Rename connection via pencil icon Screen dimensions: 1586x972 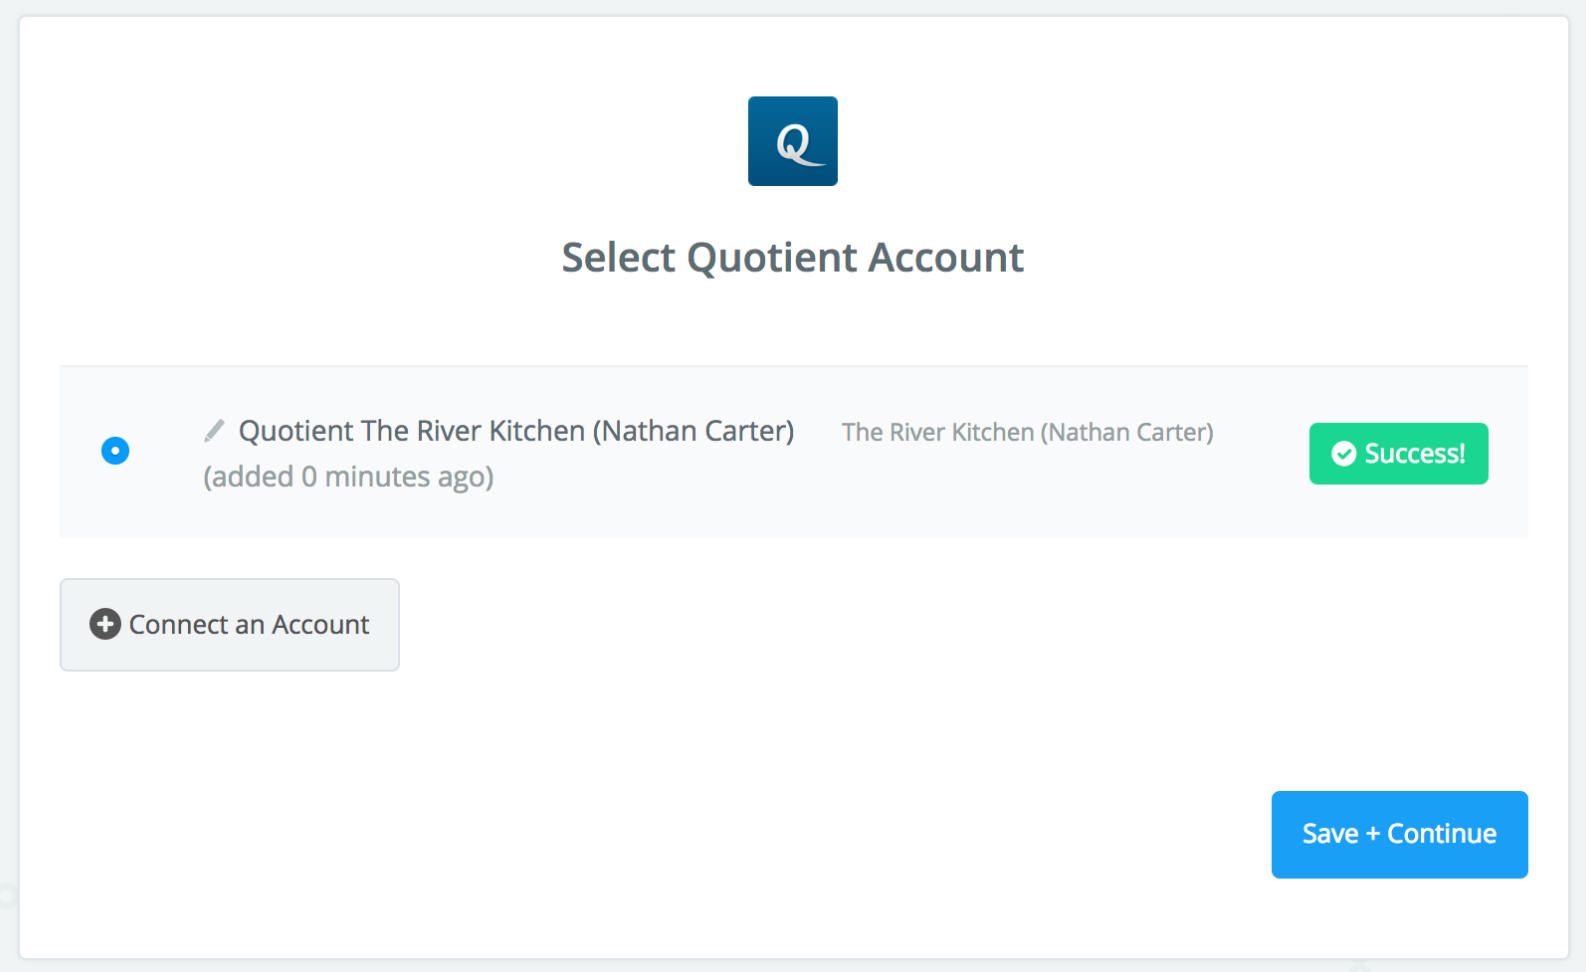point(214,431)
